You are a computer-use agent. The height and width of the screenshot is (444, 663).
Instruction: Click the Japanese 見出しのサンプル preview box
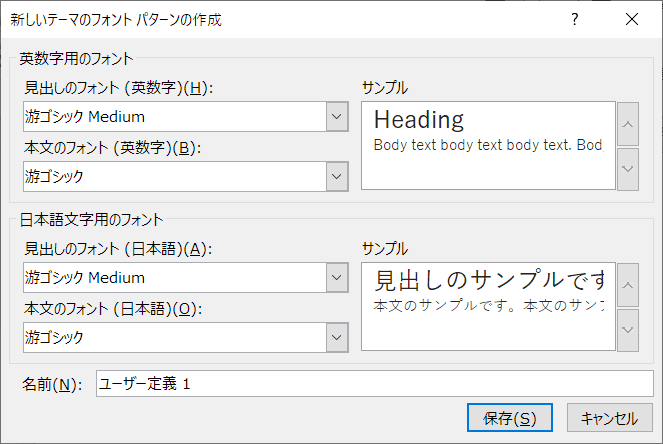coord(487,306)
